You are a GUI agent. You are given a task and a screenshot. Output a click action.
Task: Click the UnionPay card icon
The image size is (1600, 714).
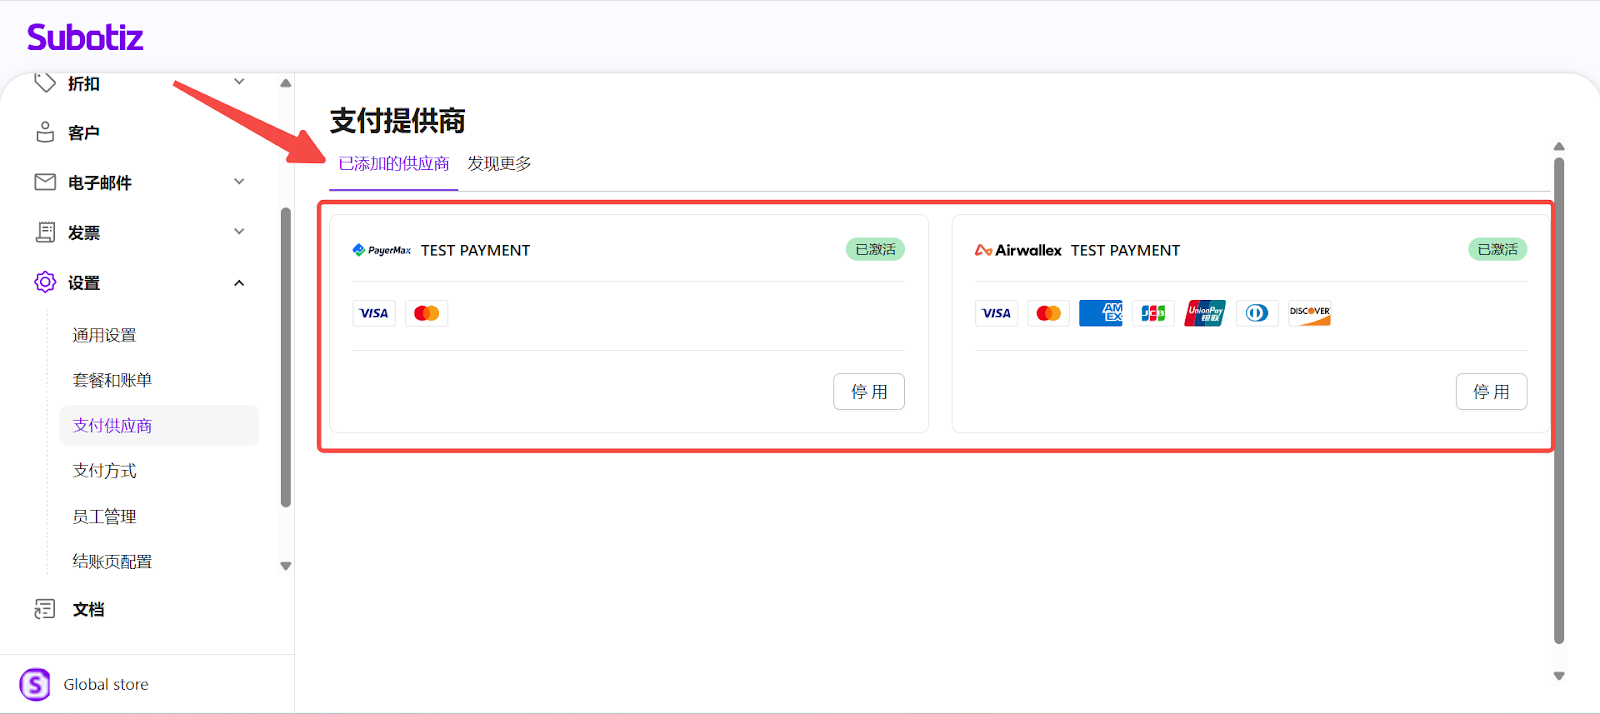(x=1205, y=313)
